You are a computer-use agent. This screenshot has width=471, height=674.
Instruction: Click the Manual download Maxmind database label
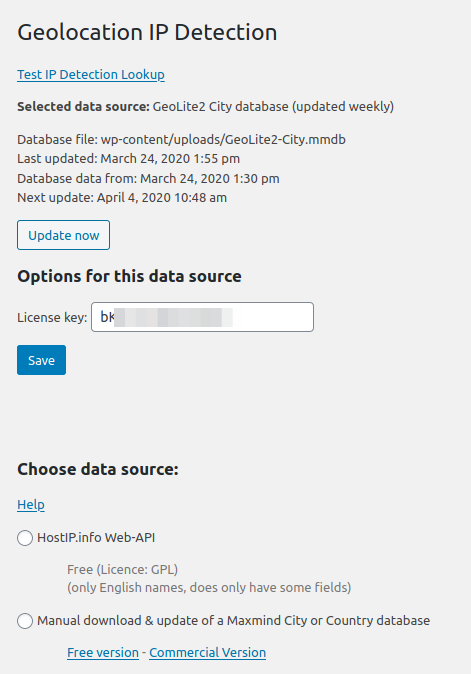pos(233,621)
